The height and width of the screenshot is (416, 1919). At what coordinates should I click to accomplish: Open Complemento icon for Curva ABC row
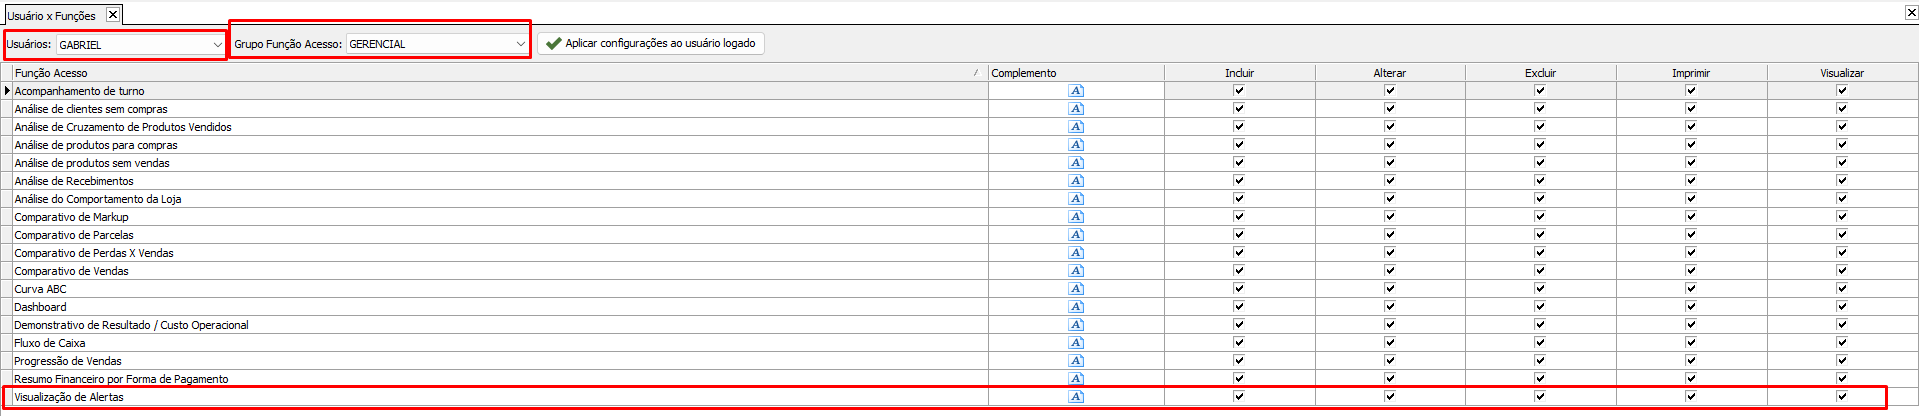[1076, 289]
